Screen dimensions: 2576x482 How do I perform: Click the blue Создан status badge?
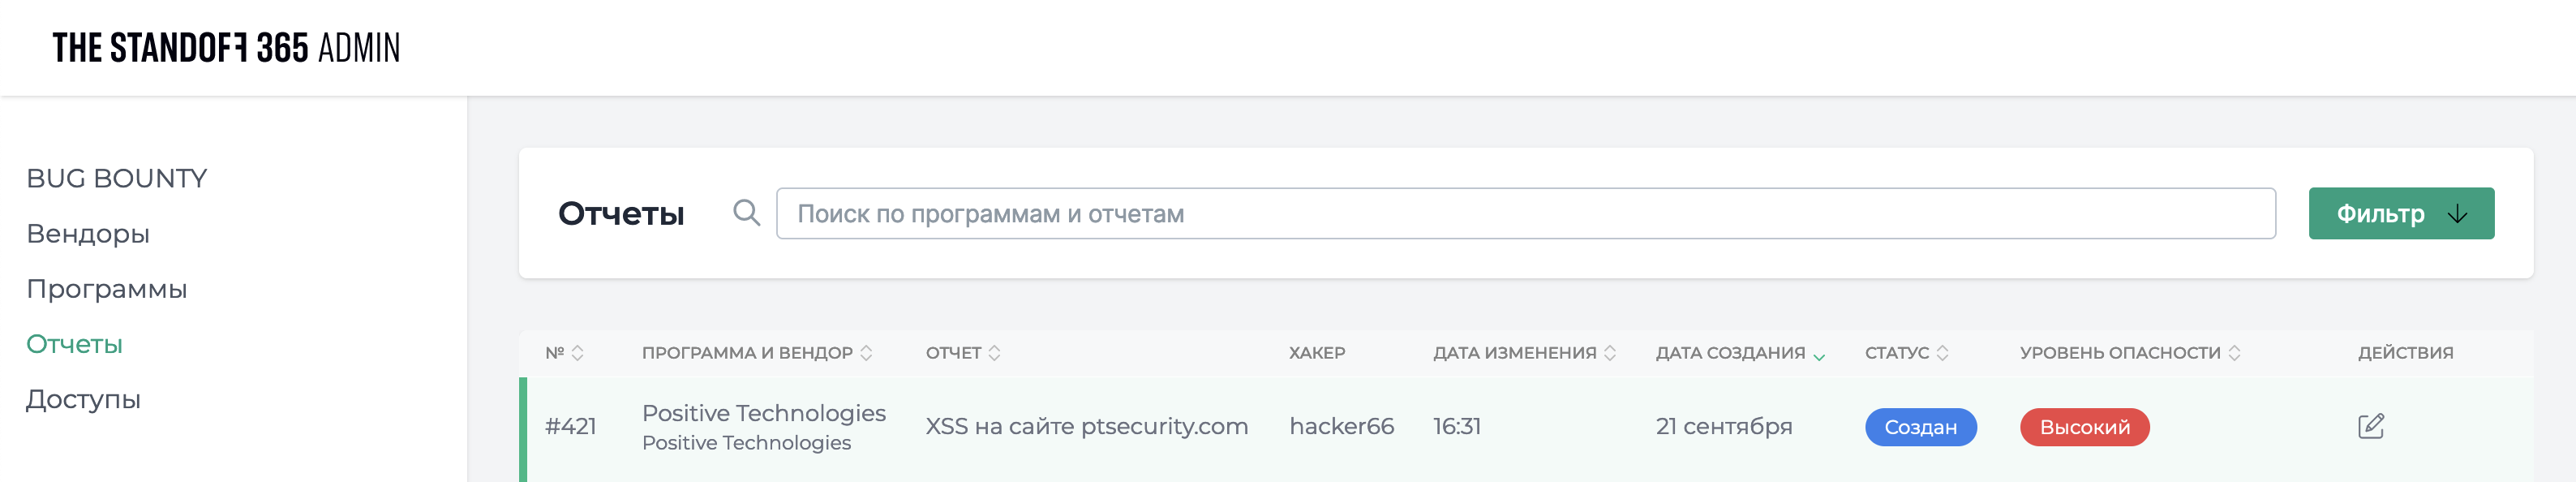coord(1920,427)
